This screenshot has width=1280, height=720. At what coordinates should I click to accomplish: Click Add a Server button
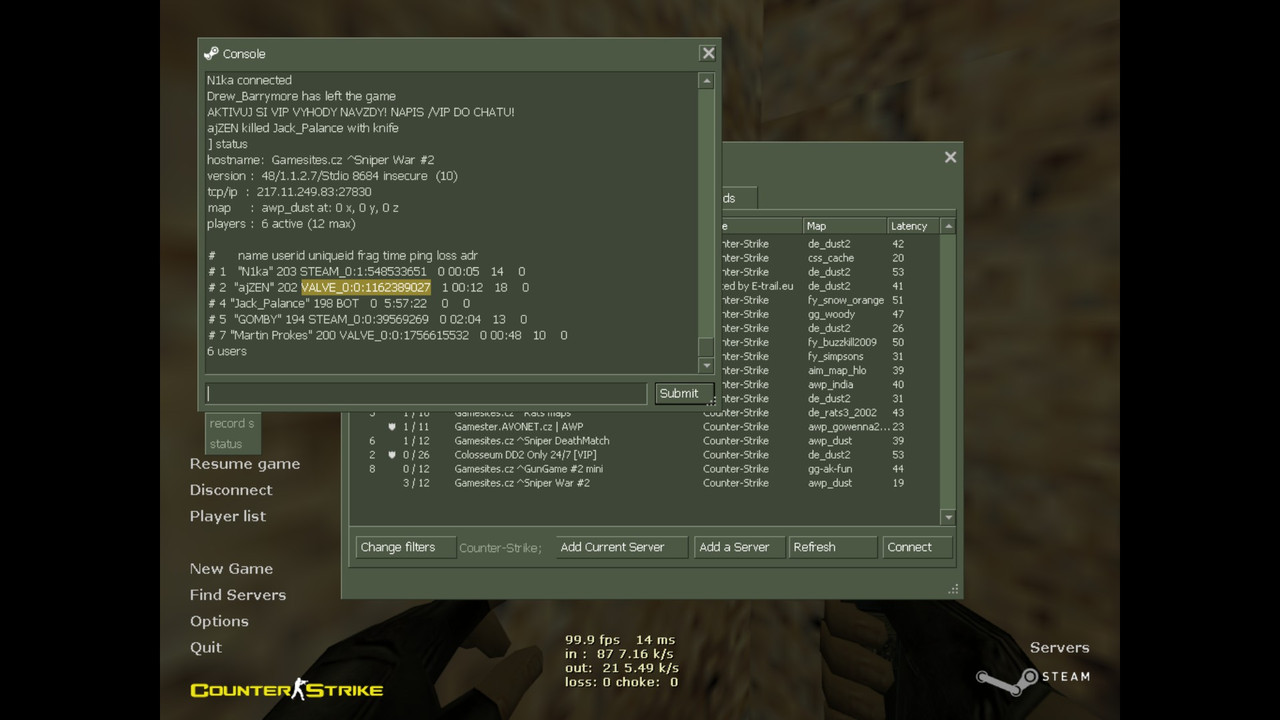point(739,547)
